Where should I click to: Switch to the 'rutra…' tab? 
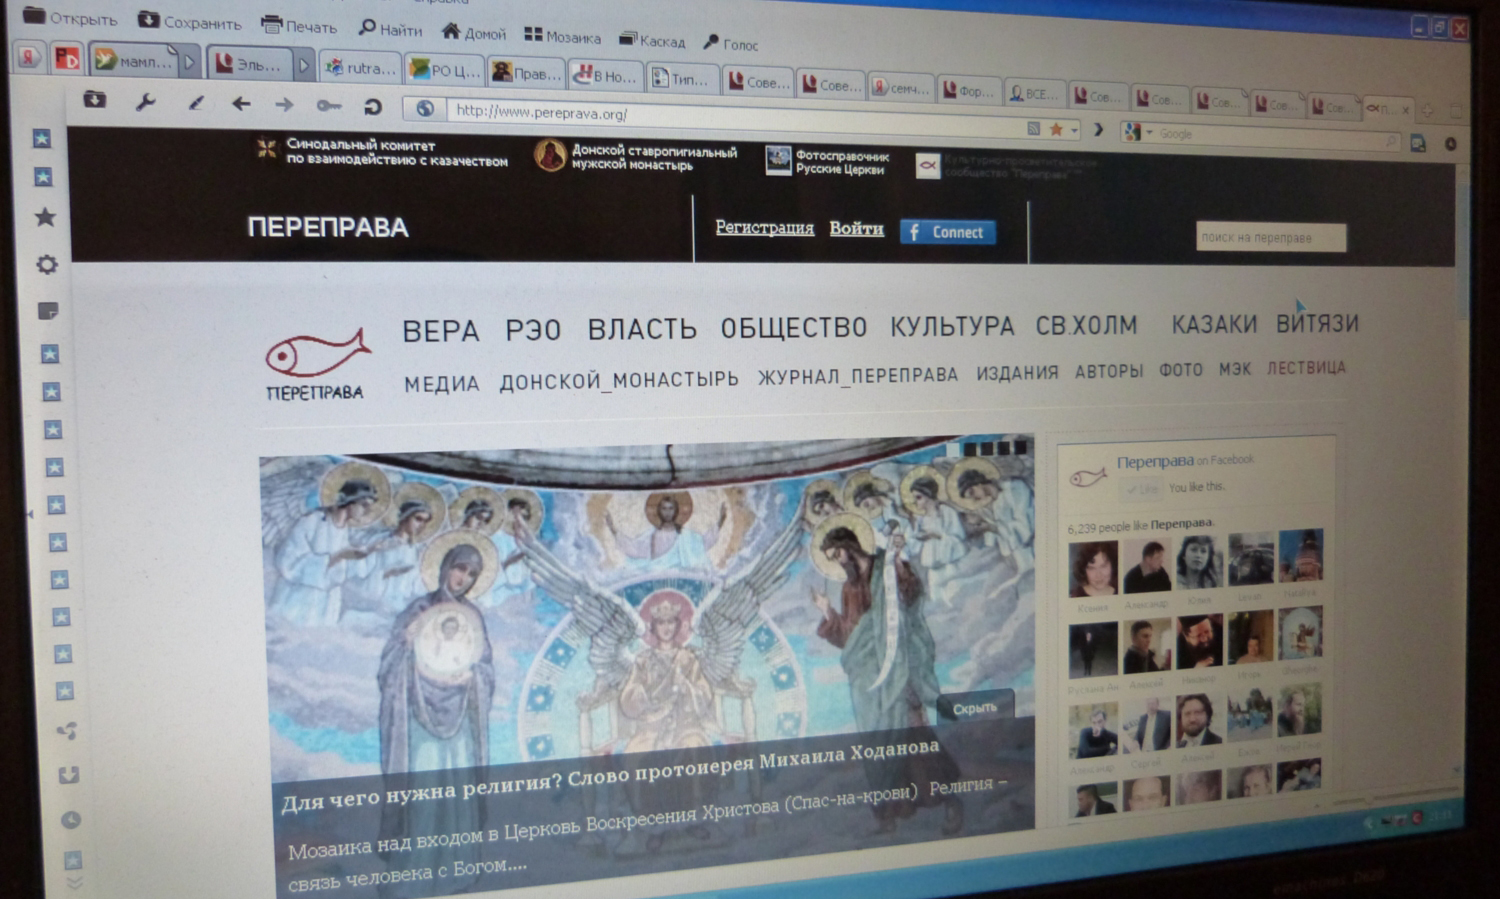[x=360, y=67]
